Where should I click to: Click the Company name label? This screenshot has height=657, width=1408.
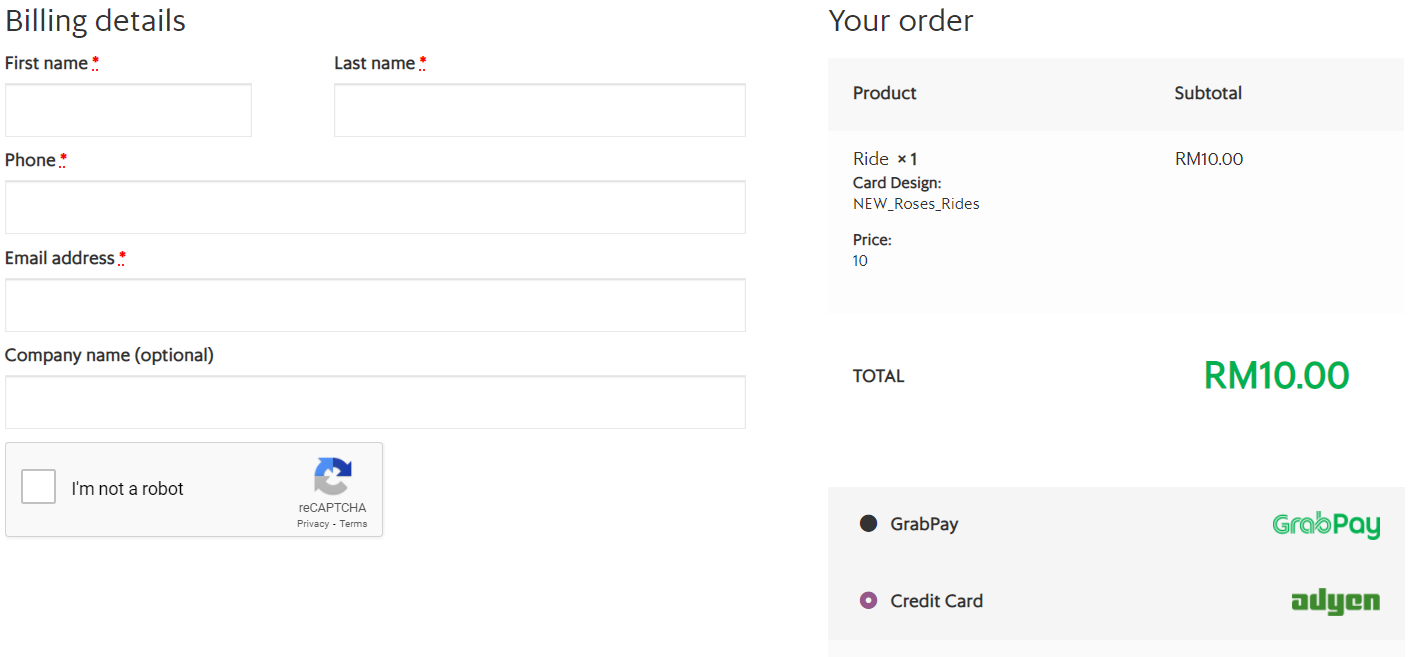click(109, 355)
